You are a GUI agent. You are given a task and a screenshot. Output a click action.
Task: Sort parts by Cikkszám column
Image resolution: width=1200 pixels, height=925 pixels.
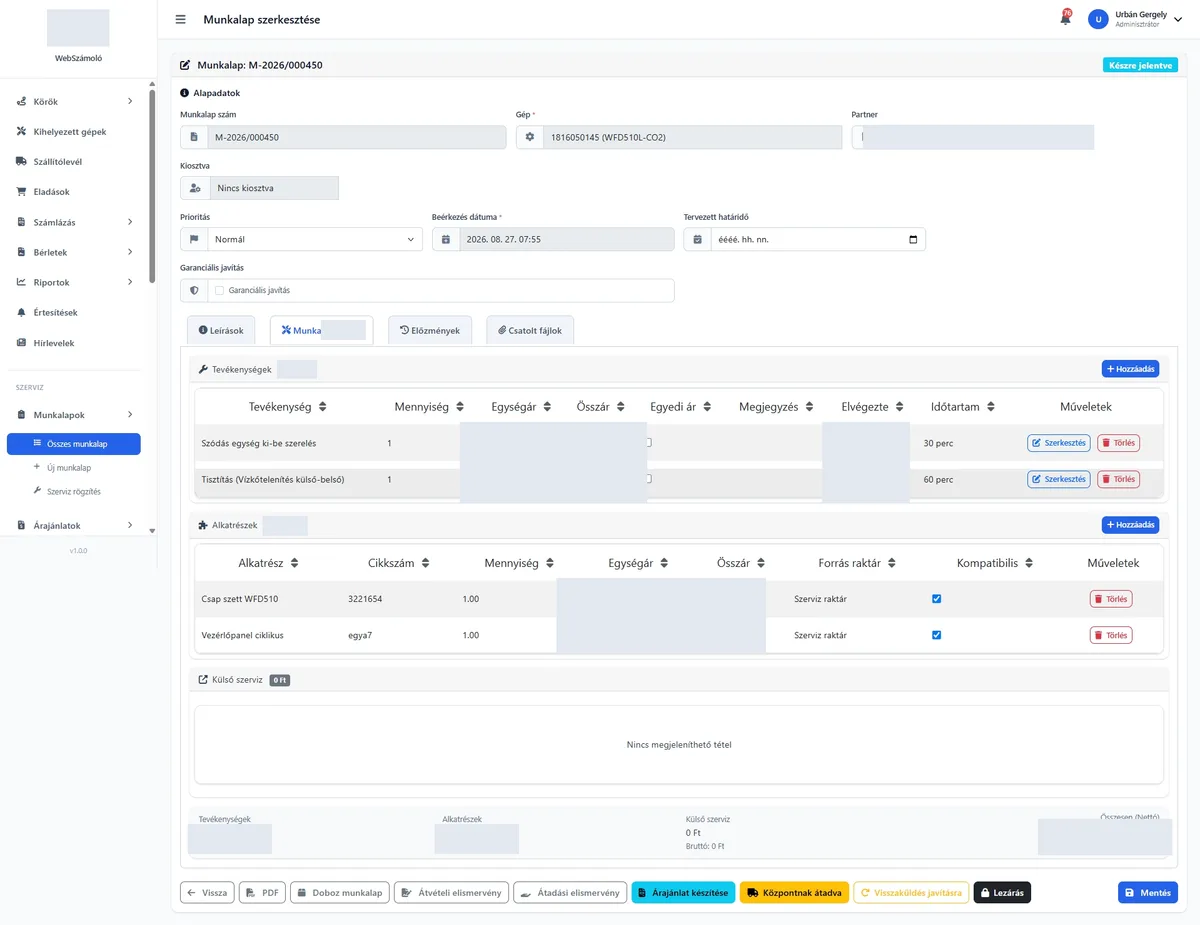(x=400, y=563)
